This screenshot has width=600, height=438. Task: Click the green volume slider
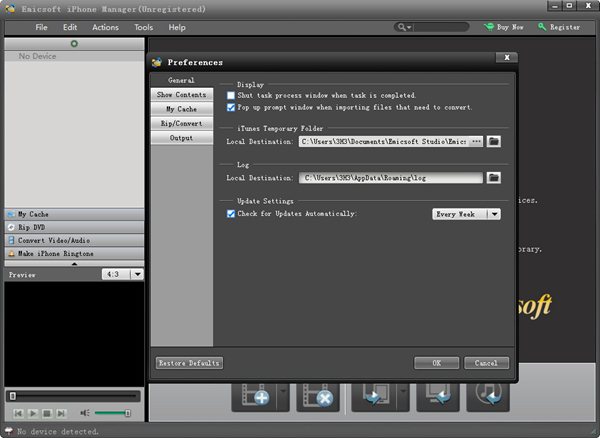point(112,413)
